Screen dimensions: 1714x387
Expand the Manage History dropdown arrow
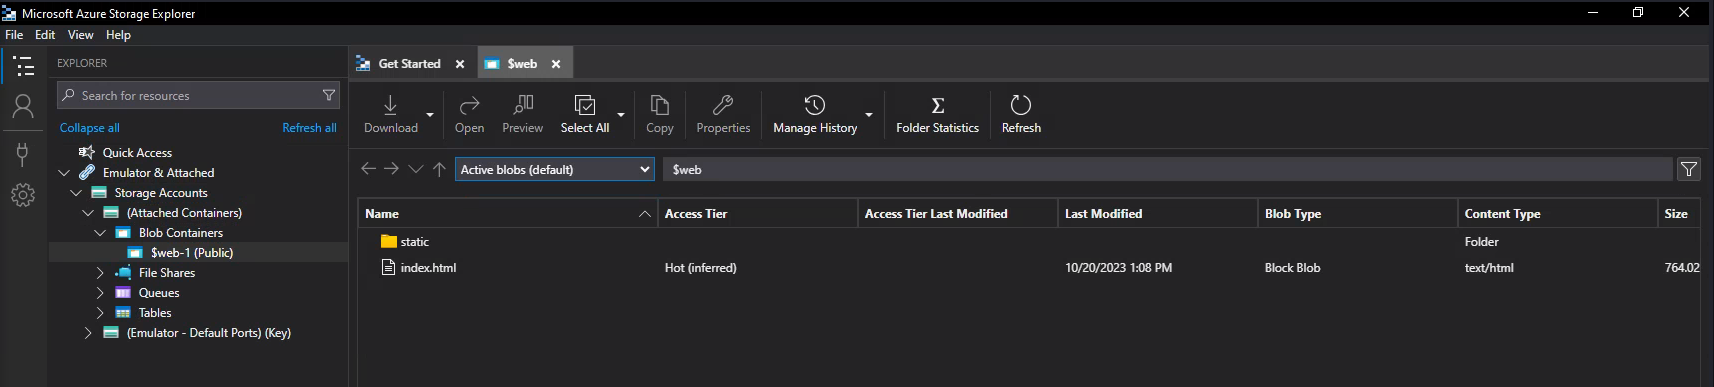pyautogui.click(x=869, y=115)
